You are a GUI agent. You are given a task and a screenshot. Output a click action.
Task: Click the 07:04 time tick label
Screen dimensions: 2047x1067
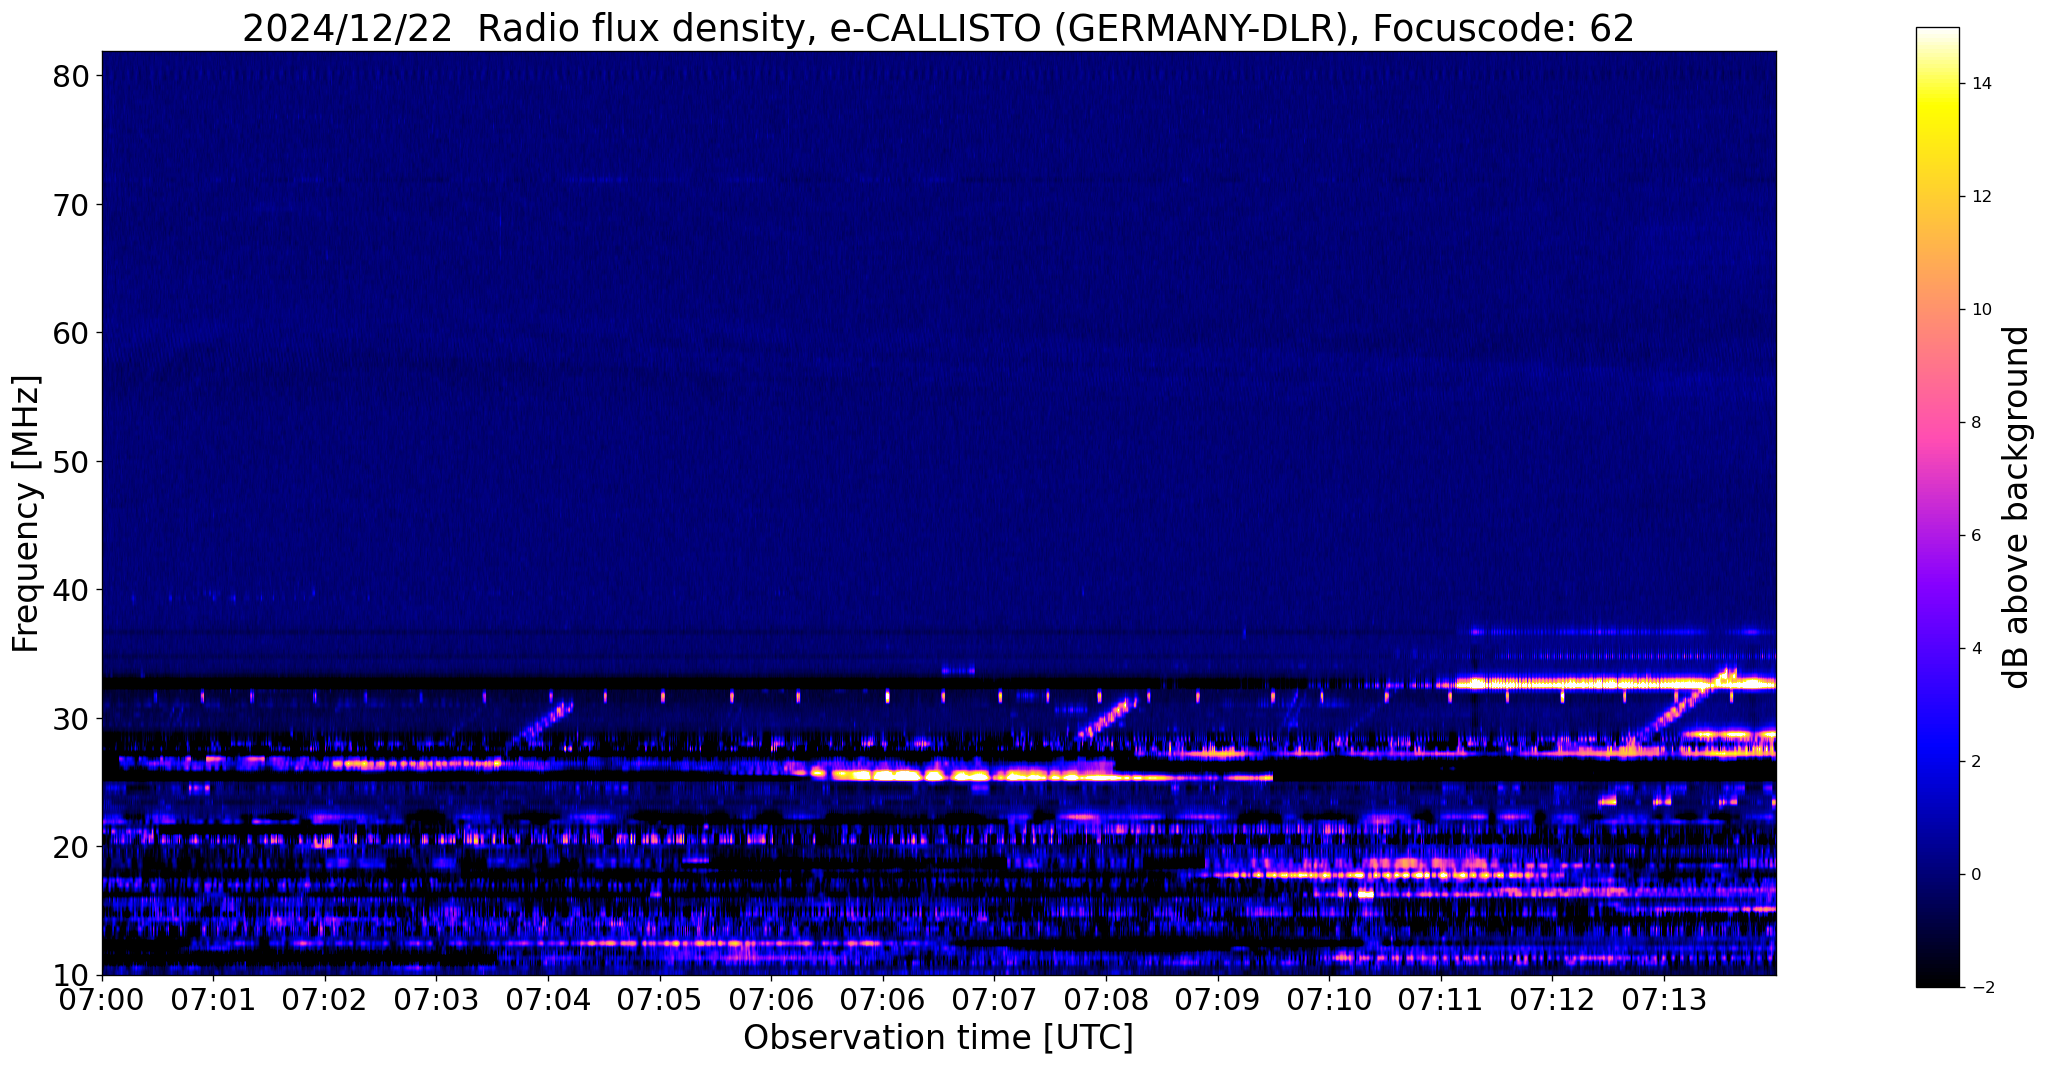click(548, 999)
